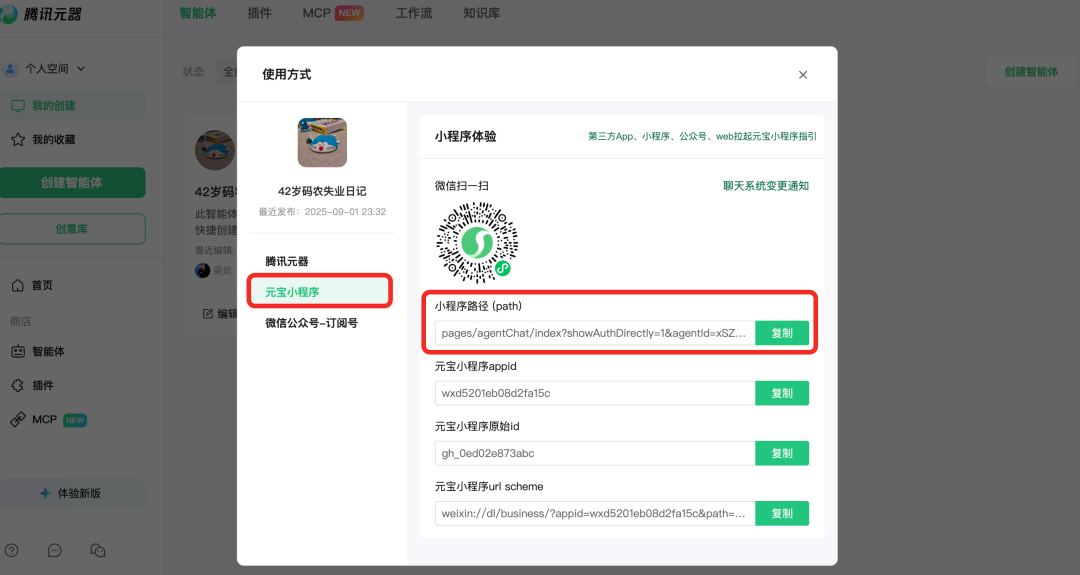The width and height of the screenshot is (1080, 575).
Task: Click the WeChat community icon
Action: pos(98,550)
